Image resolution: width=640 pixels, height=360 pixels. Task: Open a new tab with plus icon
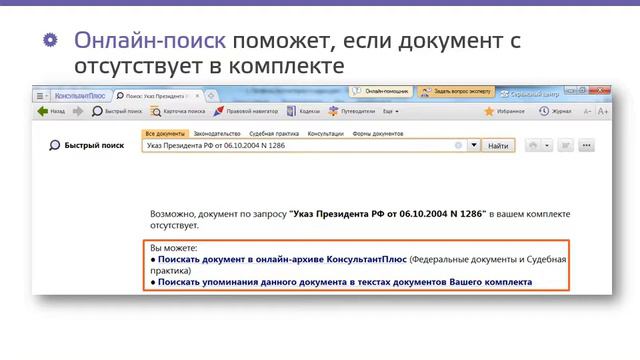(211, 96)
